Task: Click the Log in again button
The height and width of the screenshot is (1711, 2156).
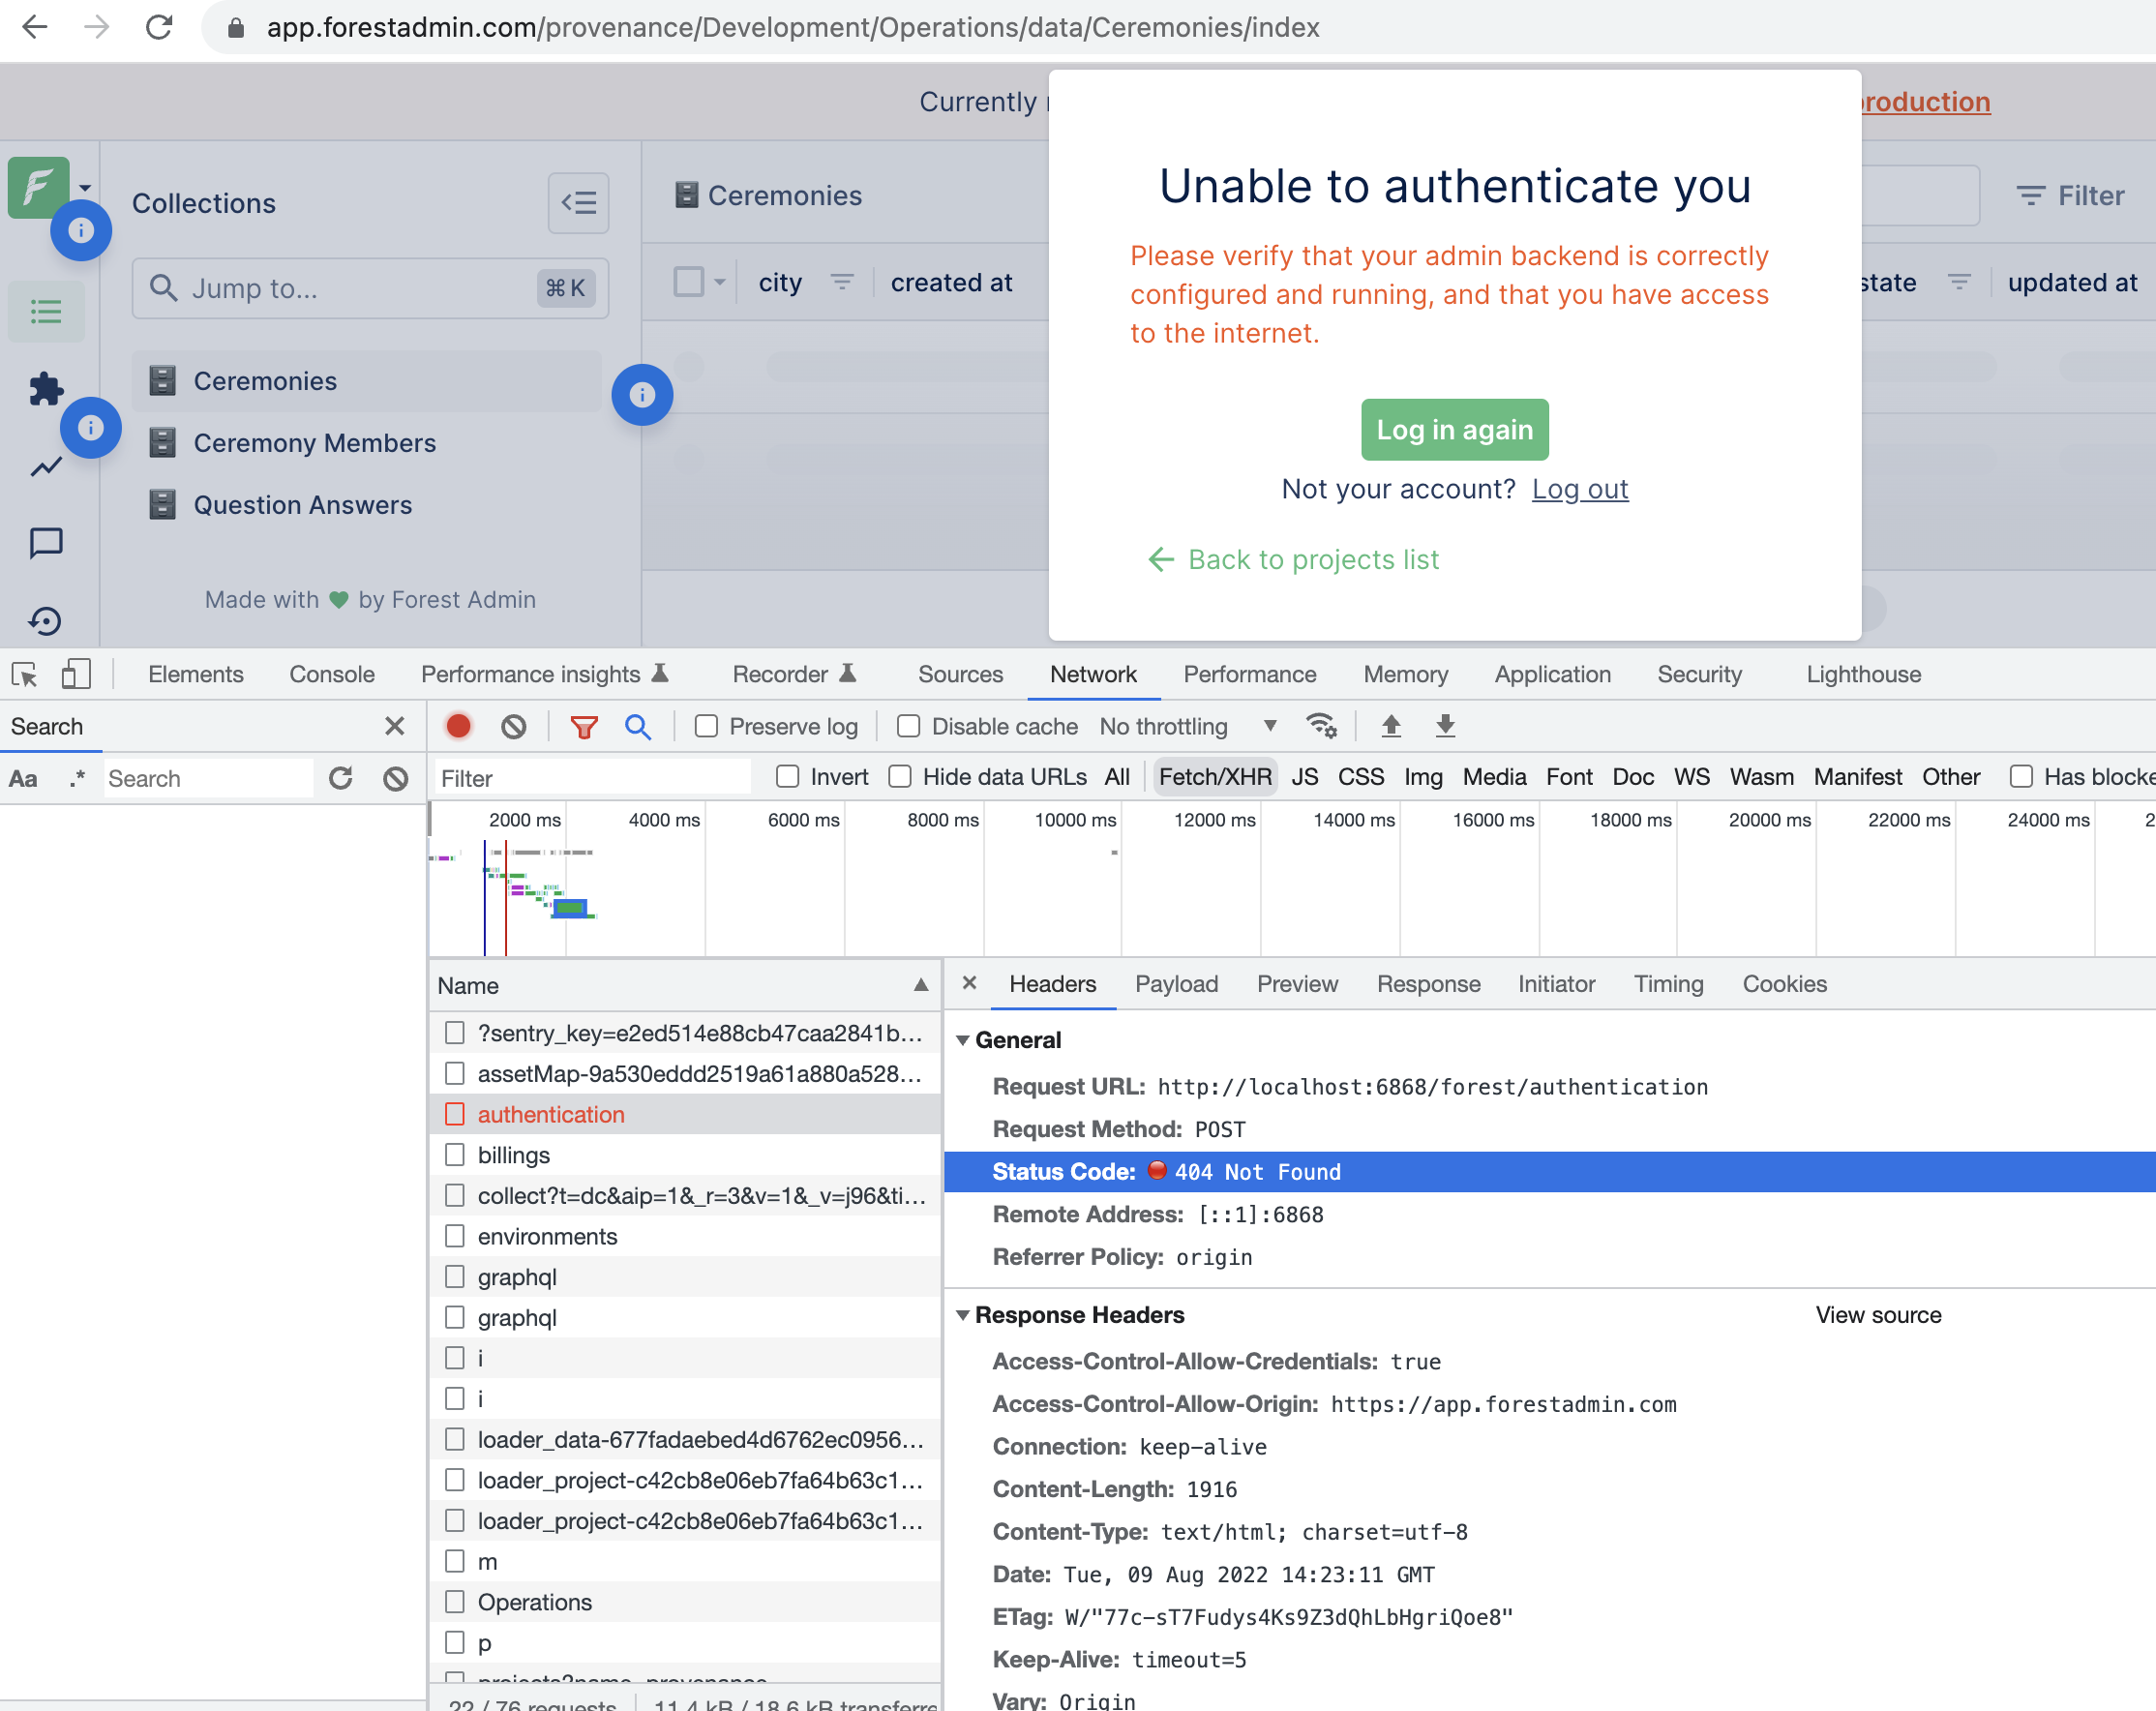Action: tap(1454, 430)
